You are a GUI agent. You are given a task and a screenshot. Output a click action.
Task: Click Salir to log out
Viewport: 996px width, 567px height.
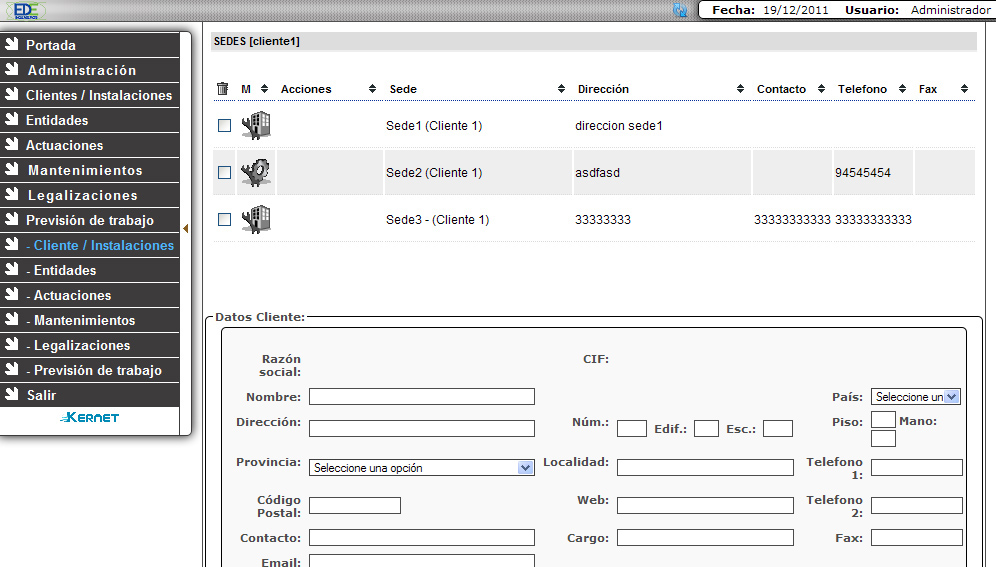point(41,395)
